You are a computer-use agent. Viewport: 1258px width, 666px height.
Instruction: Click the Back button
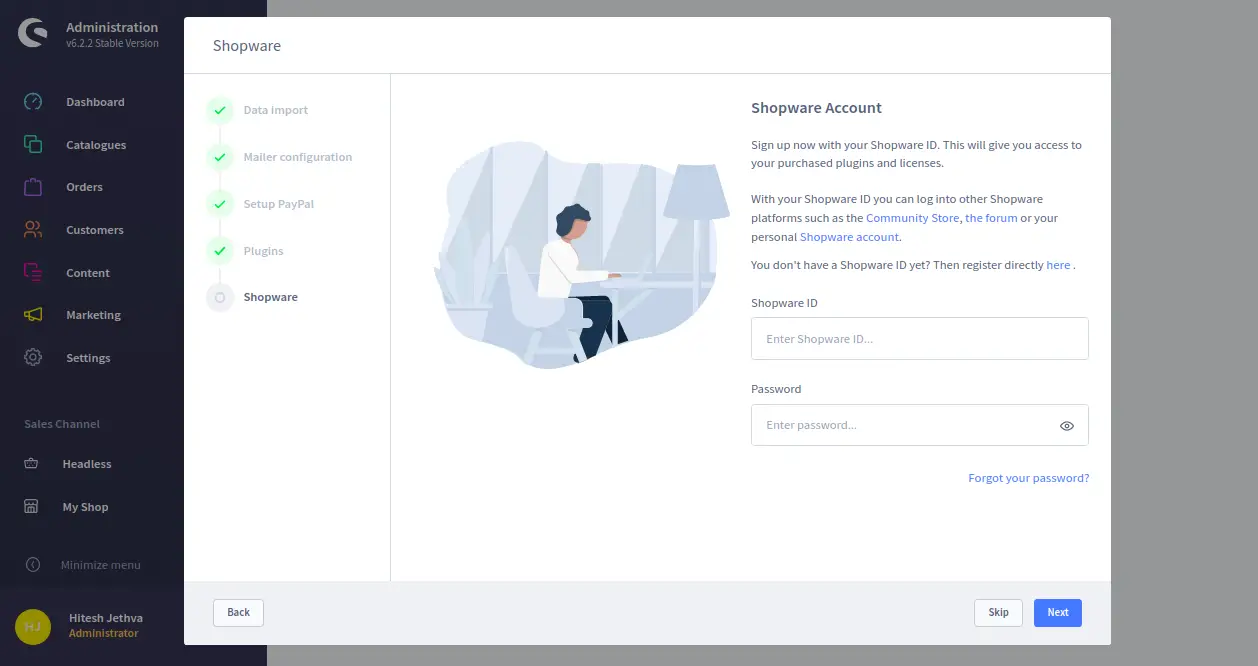(238, 613)
